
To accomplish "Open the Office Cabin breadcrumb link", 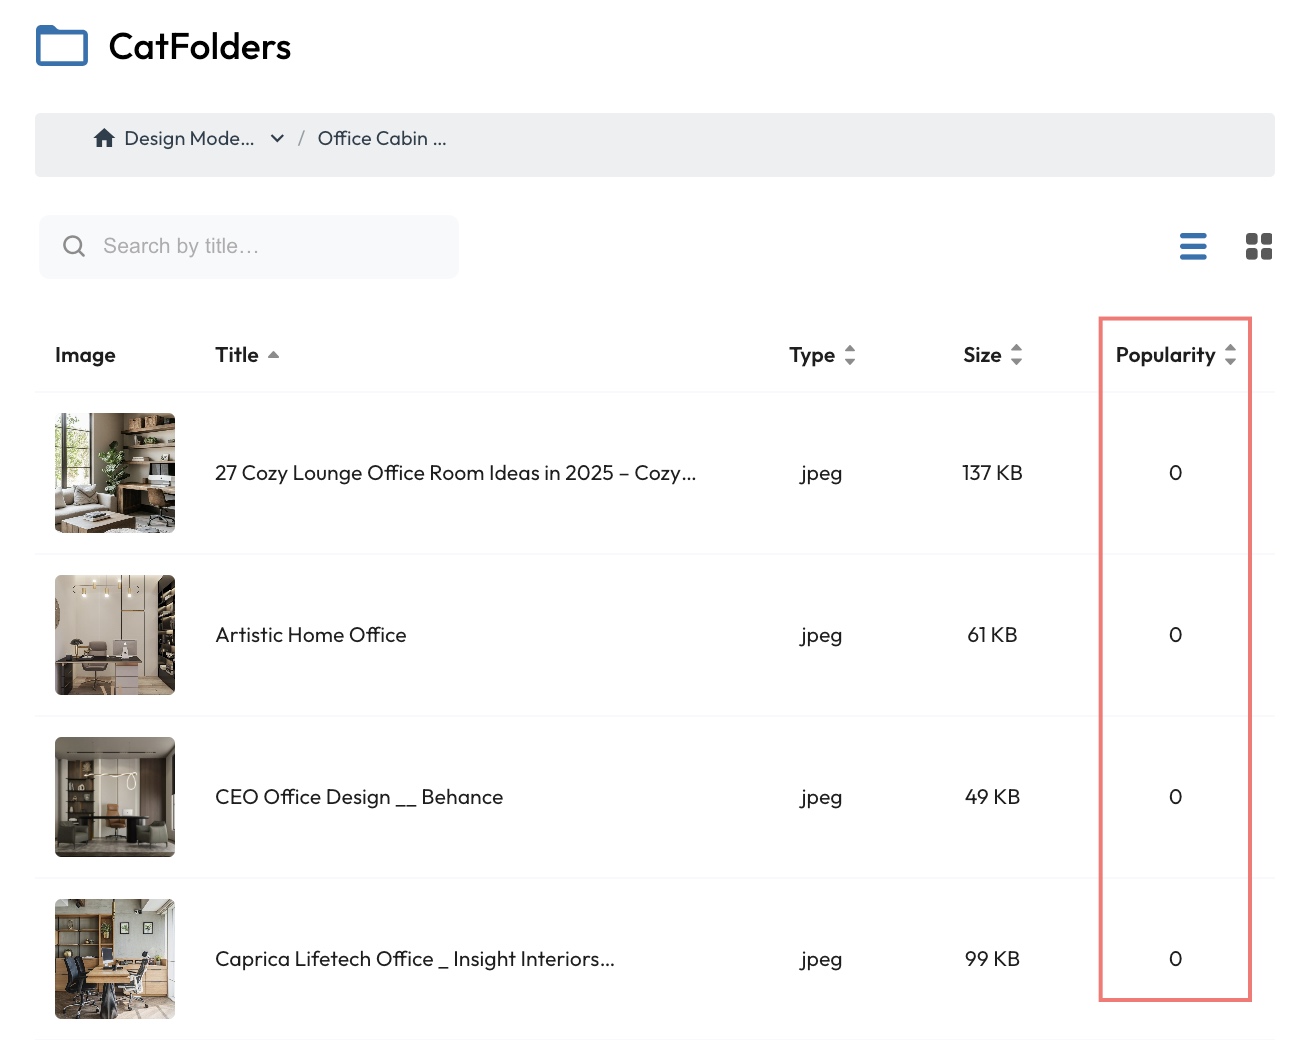I will [382, 138].
